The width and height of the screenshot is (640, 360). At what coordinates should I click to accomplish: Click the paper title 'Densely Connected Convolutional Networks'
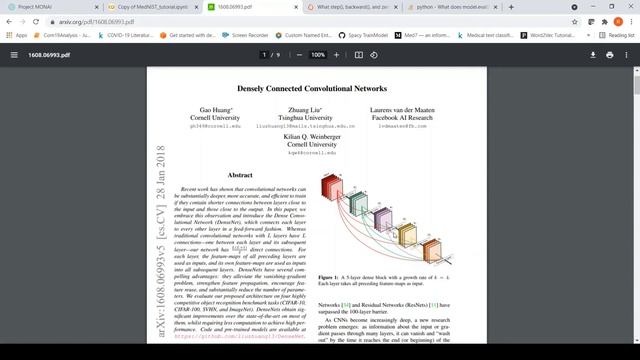(x=312, y=89)
